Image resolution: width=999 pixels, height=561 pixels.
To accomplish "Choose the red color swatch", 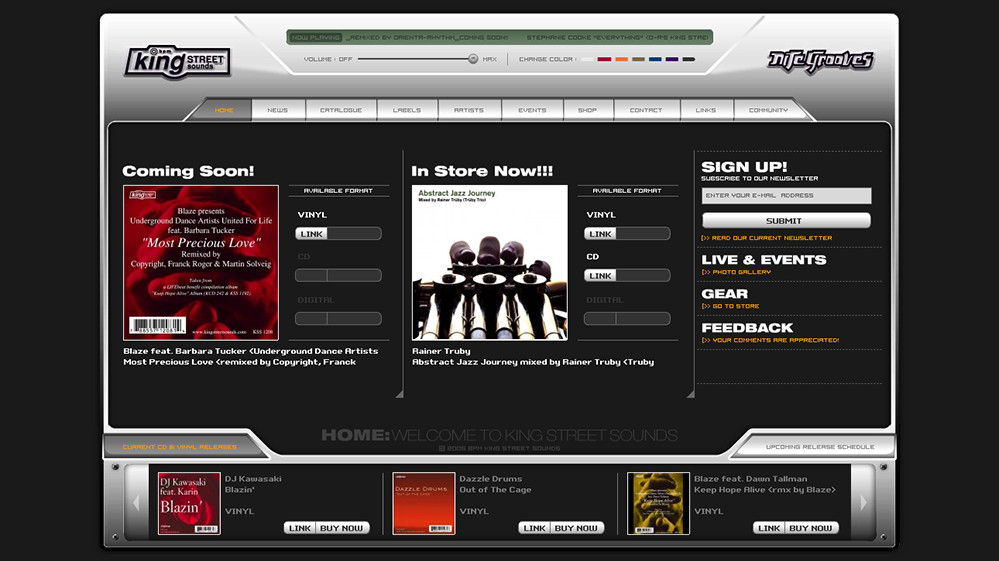I will point(604,59).
